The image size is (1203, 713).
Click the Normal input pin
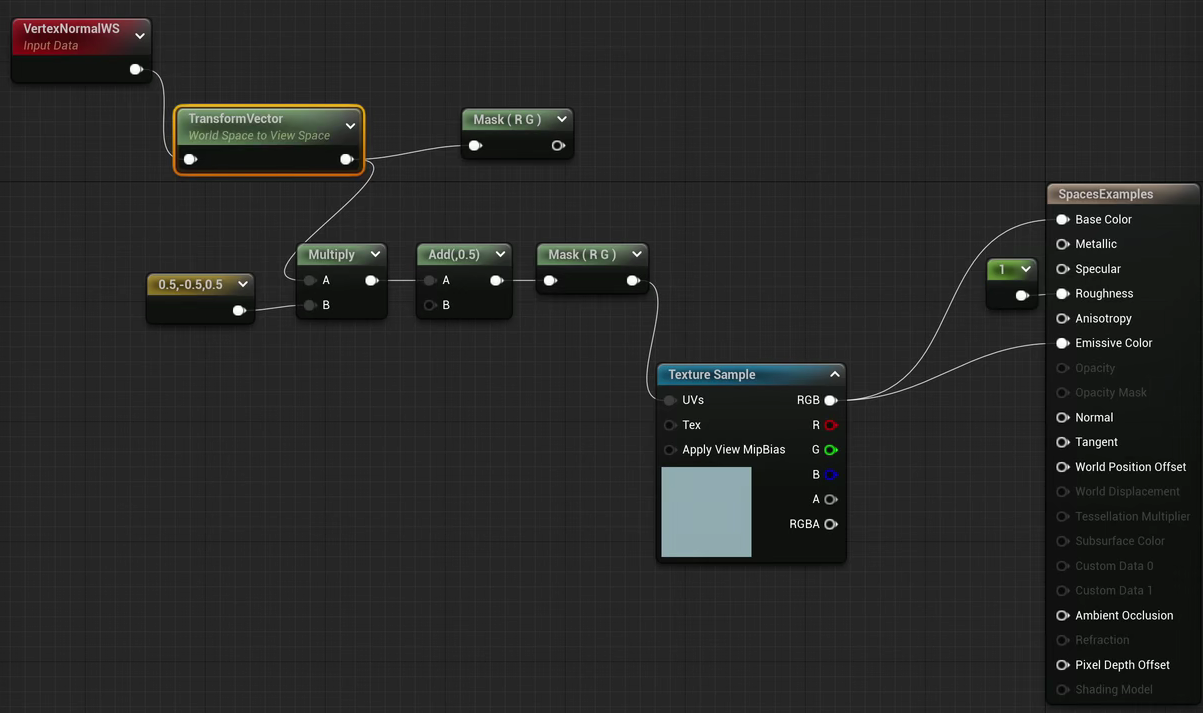[x=1063, y=417]
